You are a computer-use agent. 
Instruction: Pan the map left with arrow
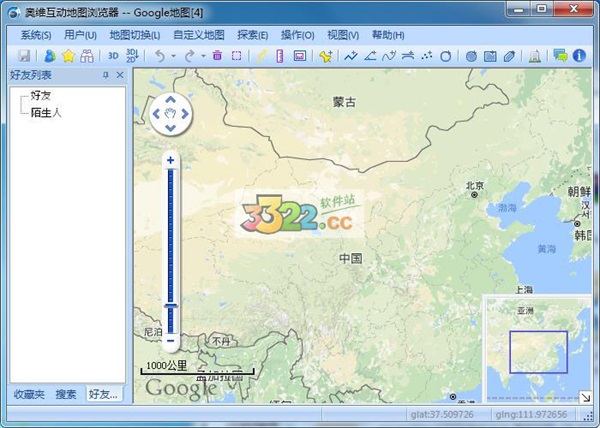coord(156,114)
